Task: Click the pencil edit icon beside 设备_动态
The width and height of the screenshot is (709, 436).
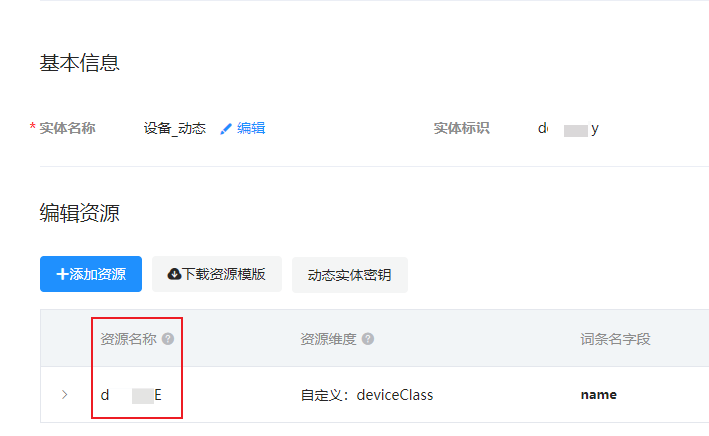Action: coord(226,129)
